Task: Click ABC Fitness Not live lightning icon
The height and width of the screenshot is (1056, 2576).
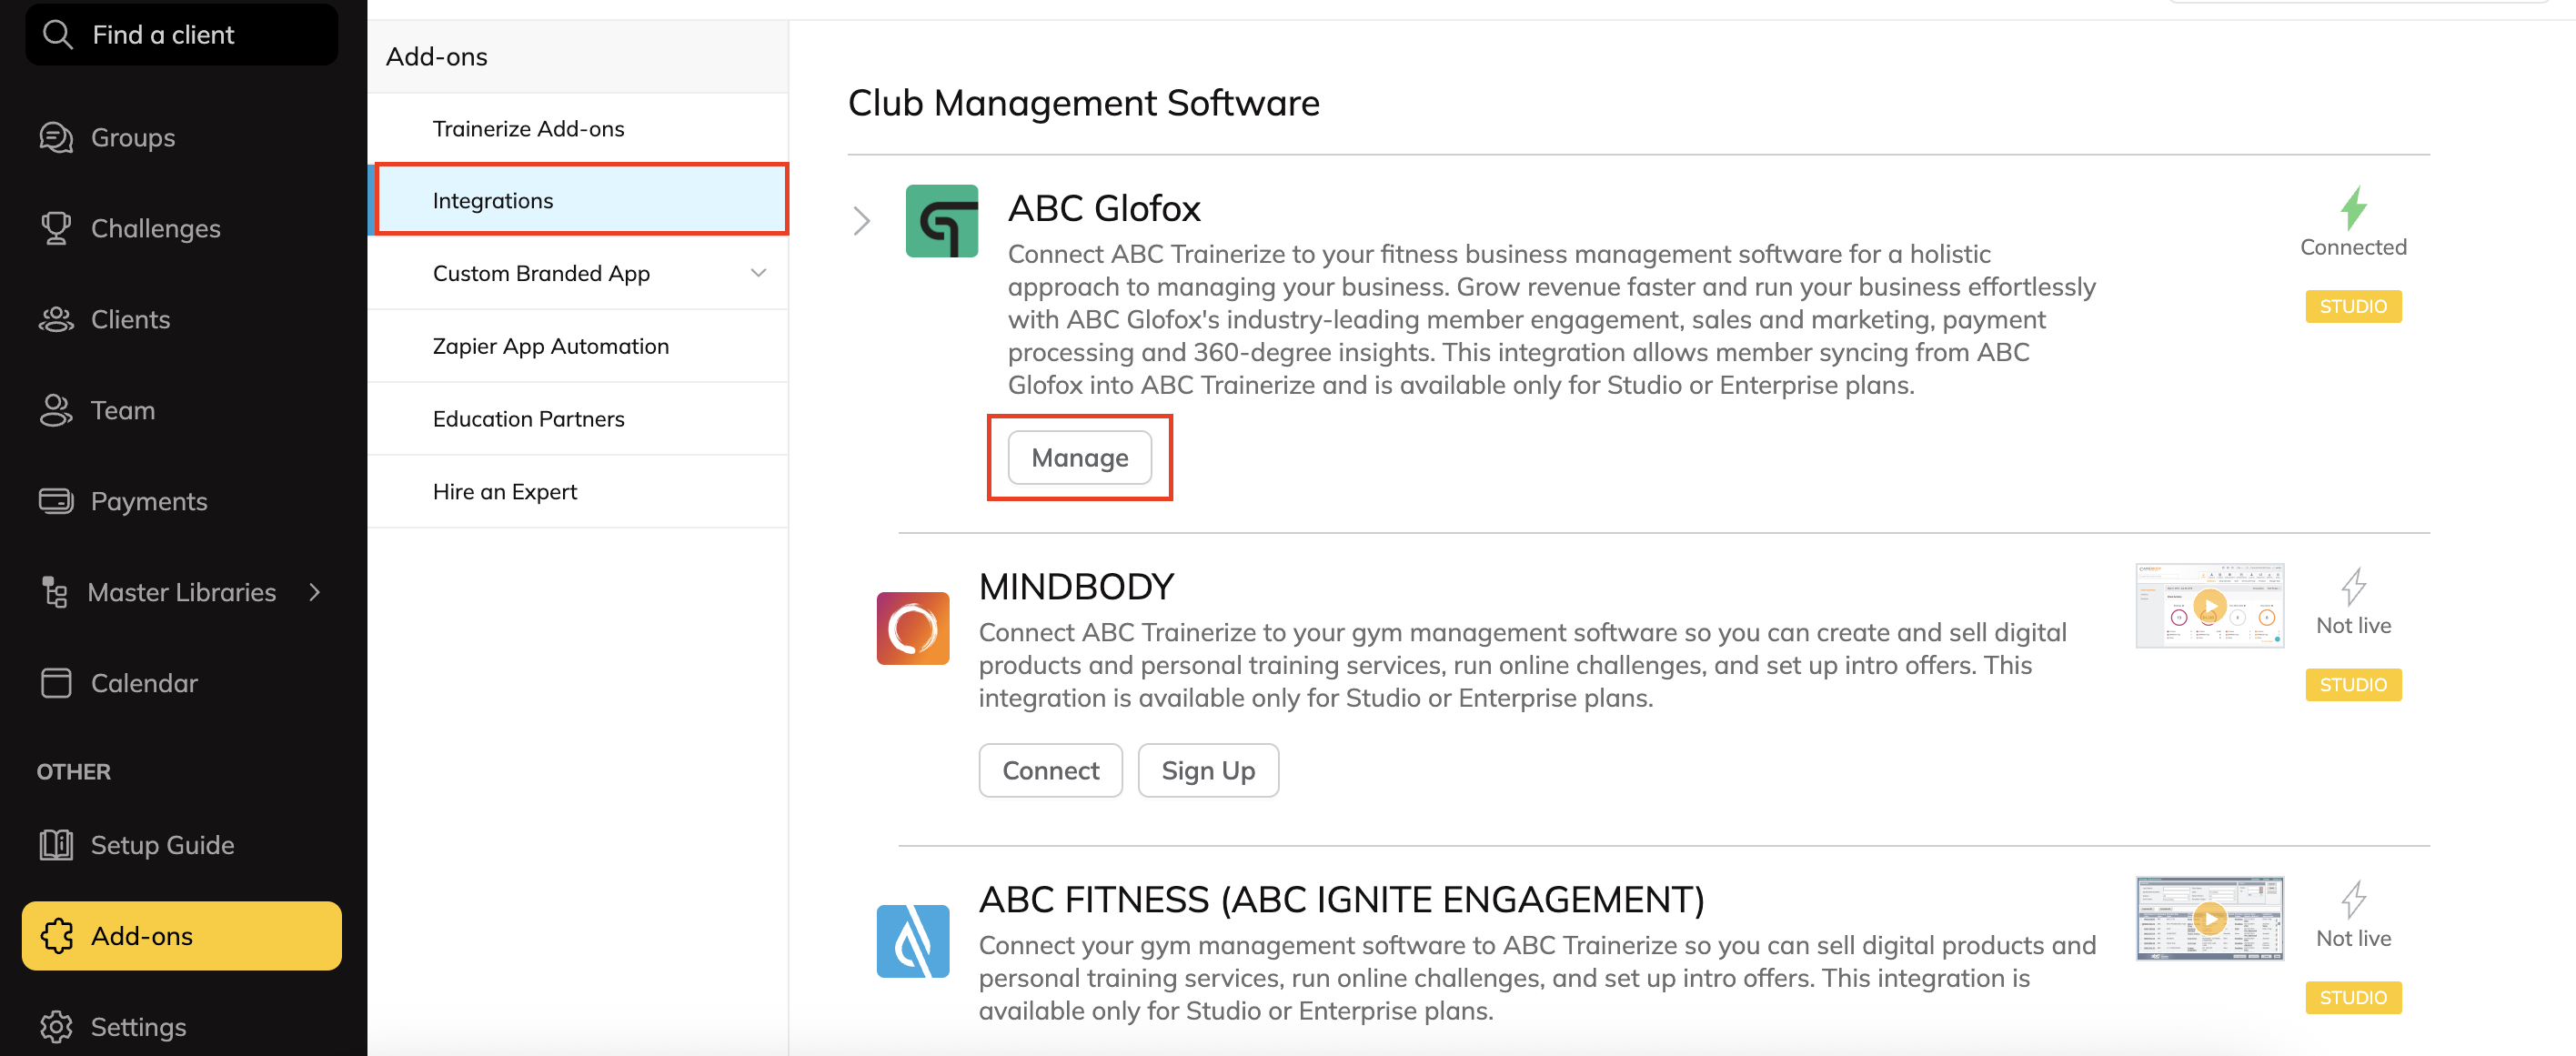Action: (2353, 900)
